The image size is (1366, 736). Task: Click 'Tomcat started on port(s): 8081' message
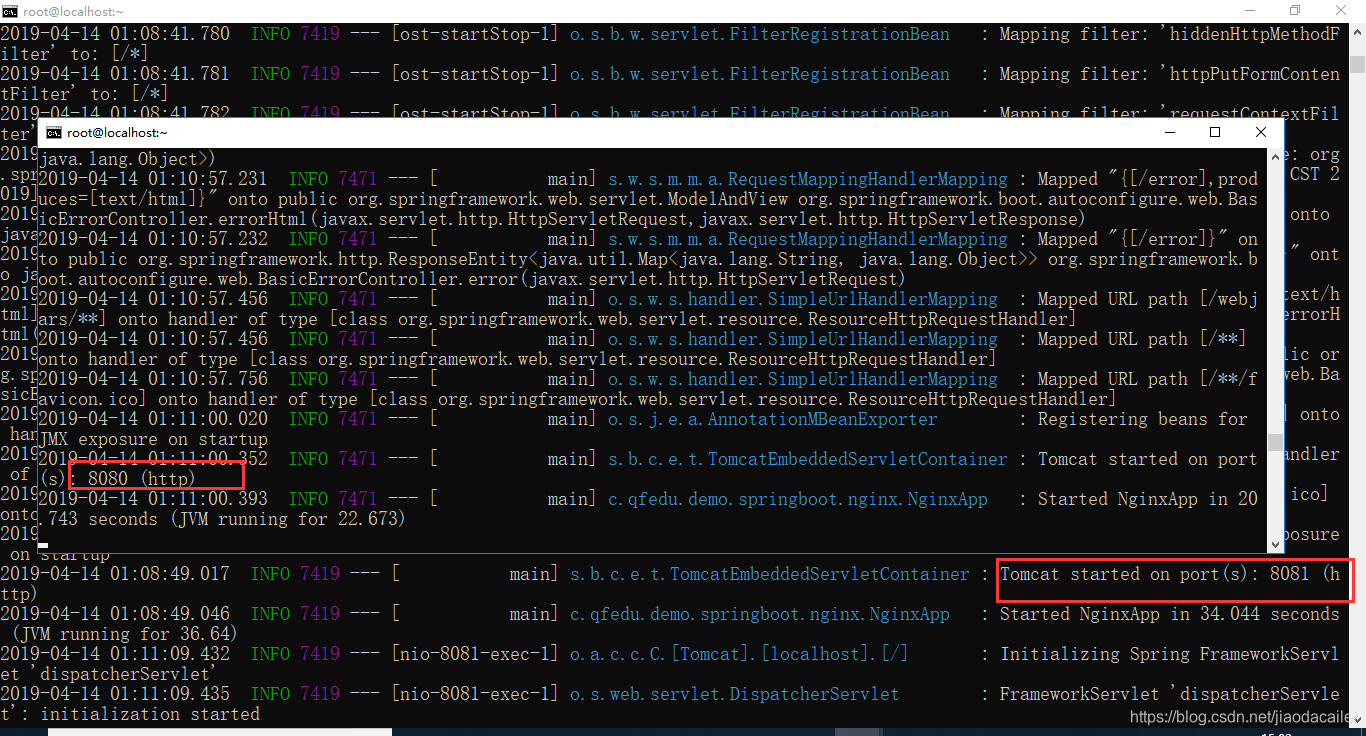pos(1155,574)
